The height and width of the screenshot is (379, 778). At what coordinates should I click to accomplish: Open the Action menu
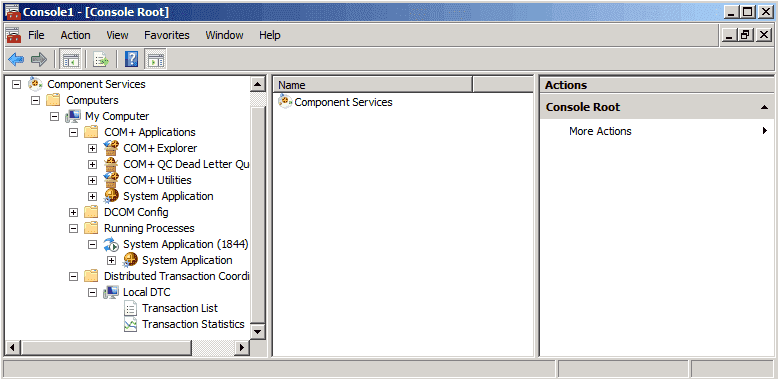click(x=75, y=35)
